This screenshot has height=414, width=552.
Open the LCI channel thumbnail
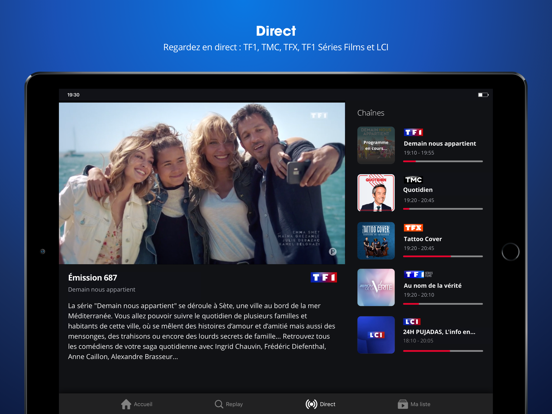click(x=376, y=335)
